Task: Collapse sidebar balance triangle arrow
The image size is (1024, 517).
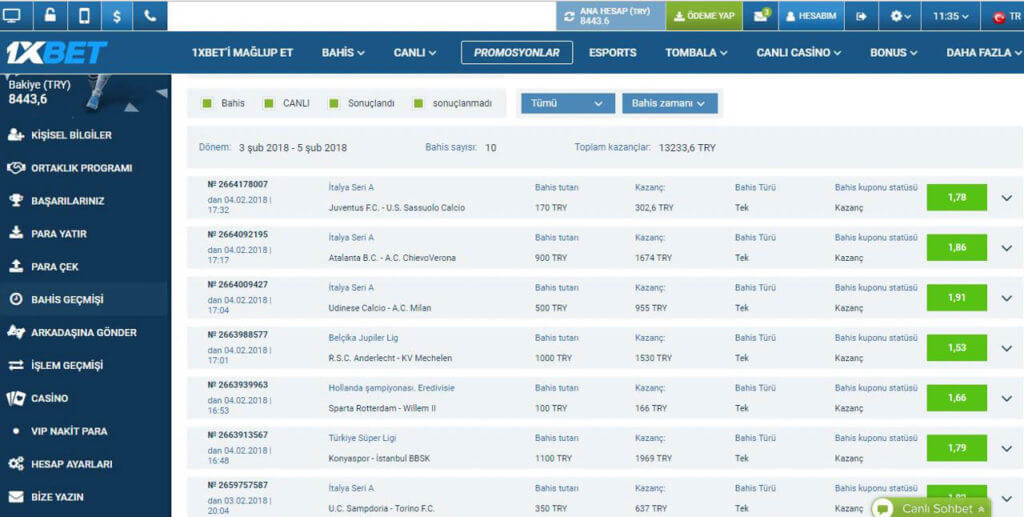Action: click(161, 93)
